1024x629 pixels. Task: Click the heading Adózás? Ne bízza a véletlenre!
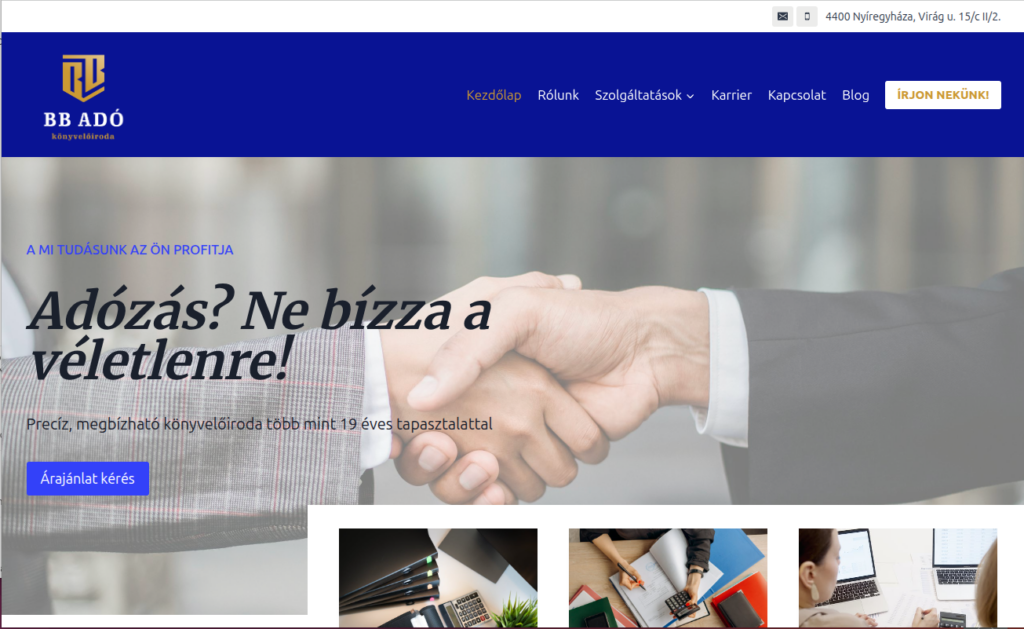(x=259, y=336)
